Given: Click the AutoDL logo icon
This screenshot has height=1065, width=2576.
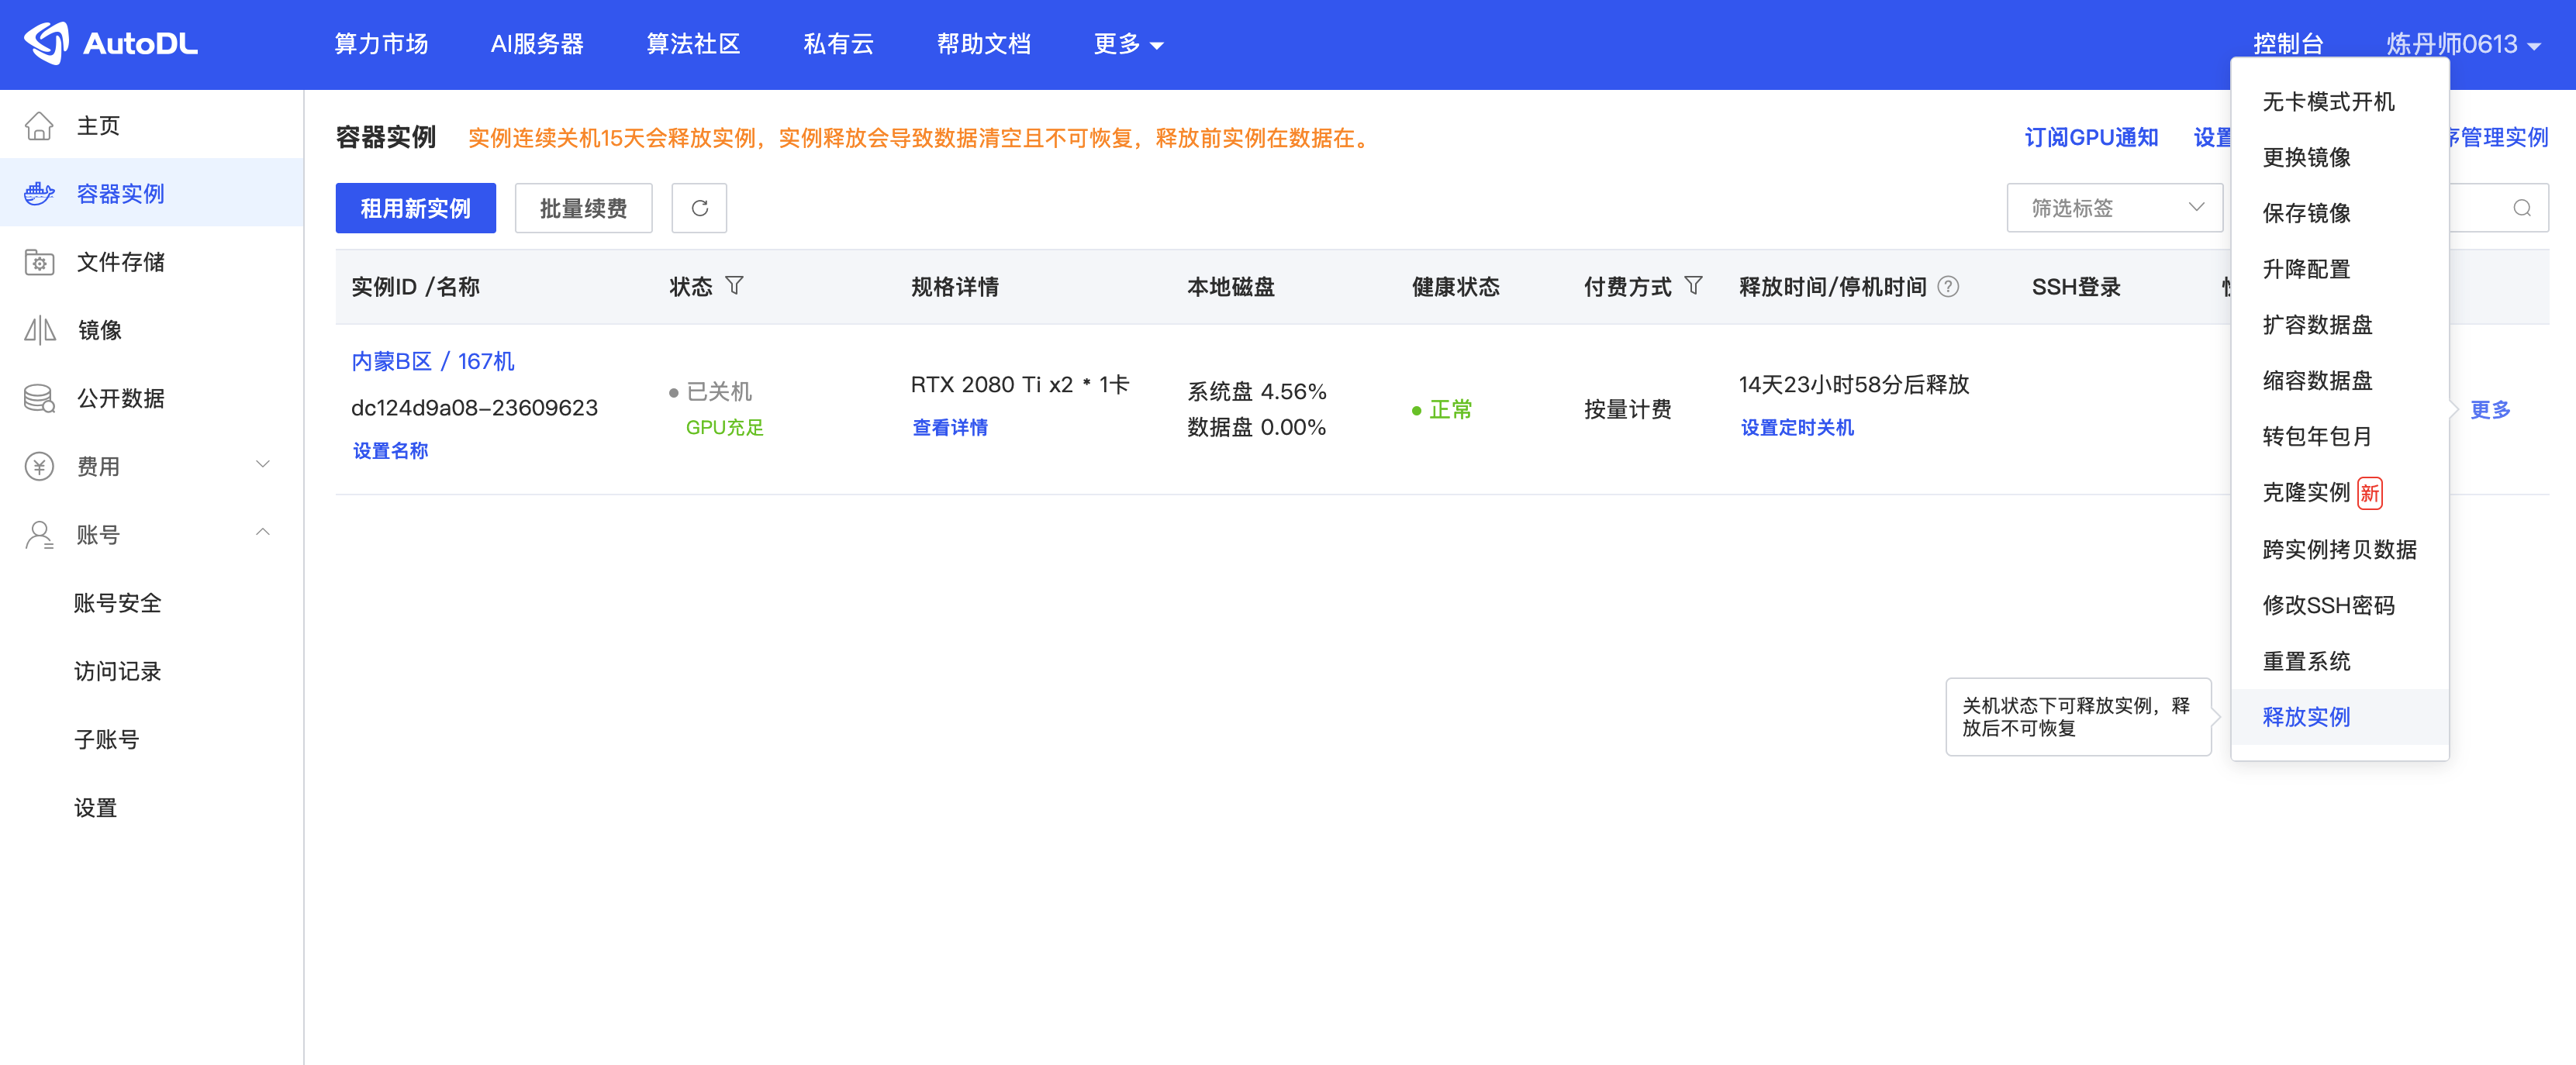Looking at the screenshot, I should [x=46, y=43].
